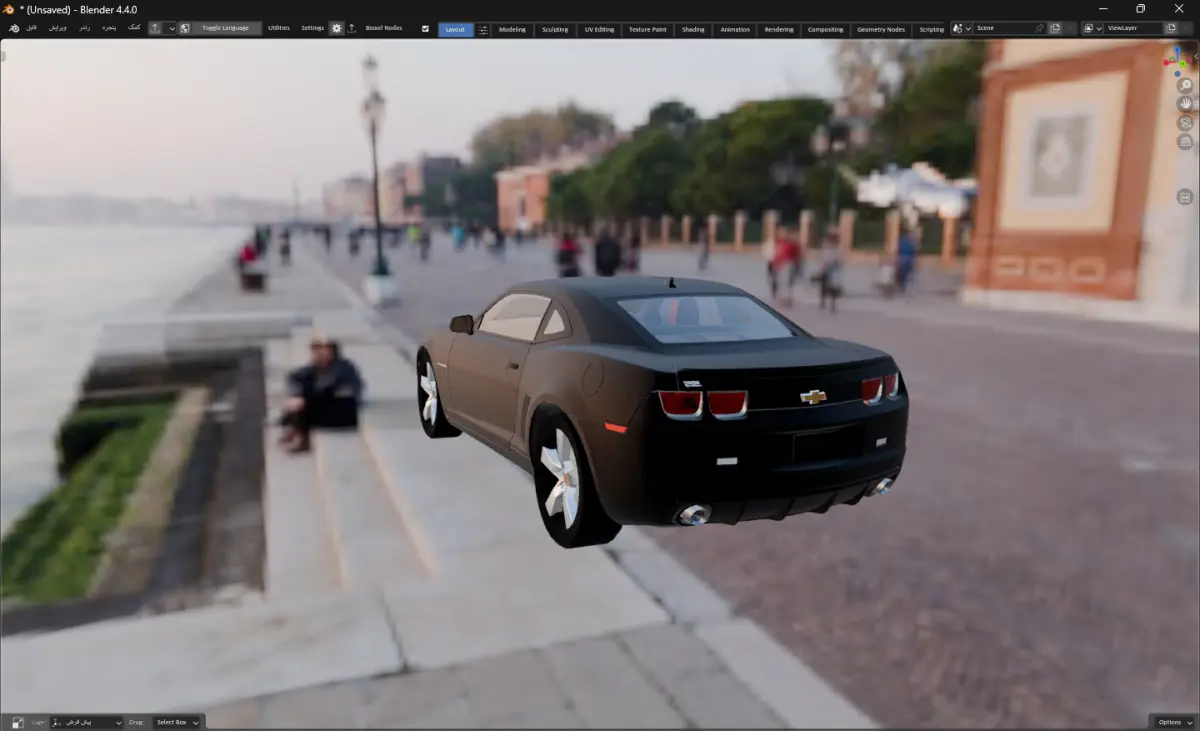Open the پنجره (Window) menu
The image size is (1200, 731).
tap(108, 28)
